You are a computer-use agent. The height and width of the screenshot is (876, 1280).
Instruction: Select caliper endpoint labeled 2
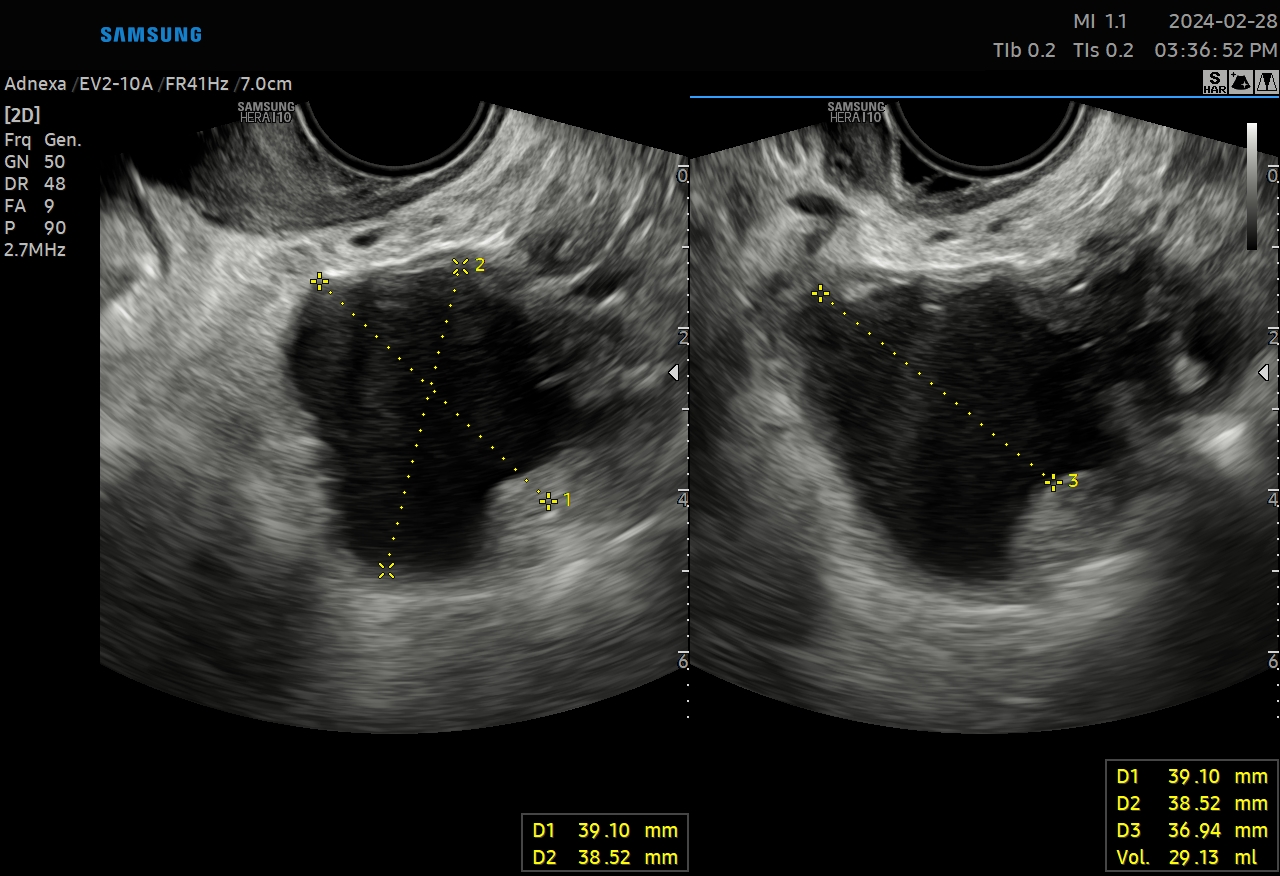point(460,266)
